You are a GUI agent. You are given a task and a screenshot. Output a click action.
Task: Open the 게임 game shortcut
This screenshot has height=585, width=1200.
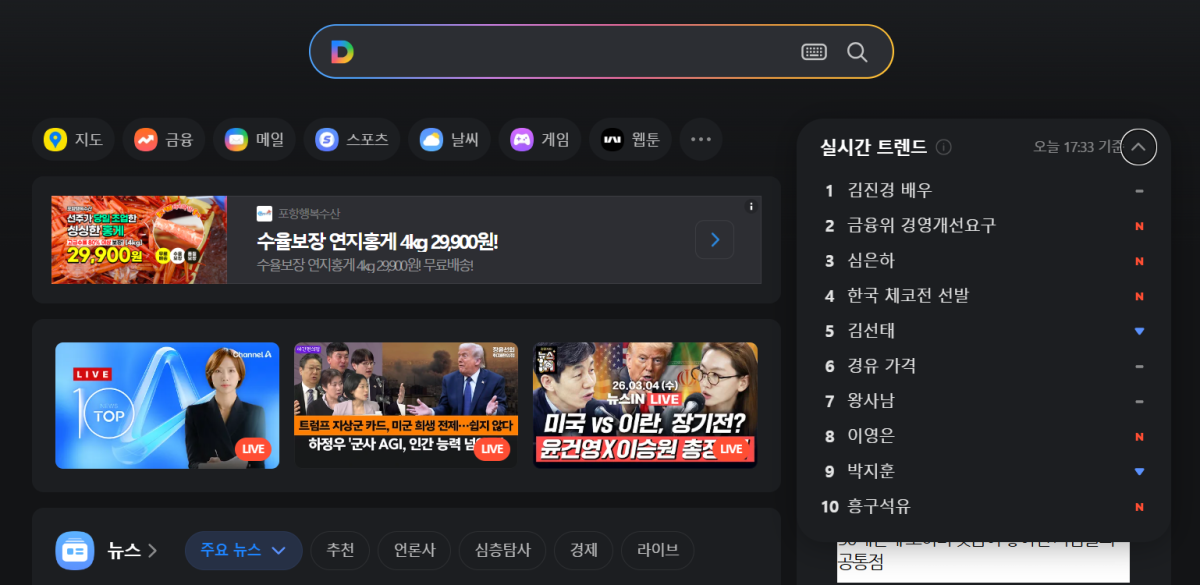(540, 140)
